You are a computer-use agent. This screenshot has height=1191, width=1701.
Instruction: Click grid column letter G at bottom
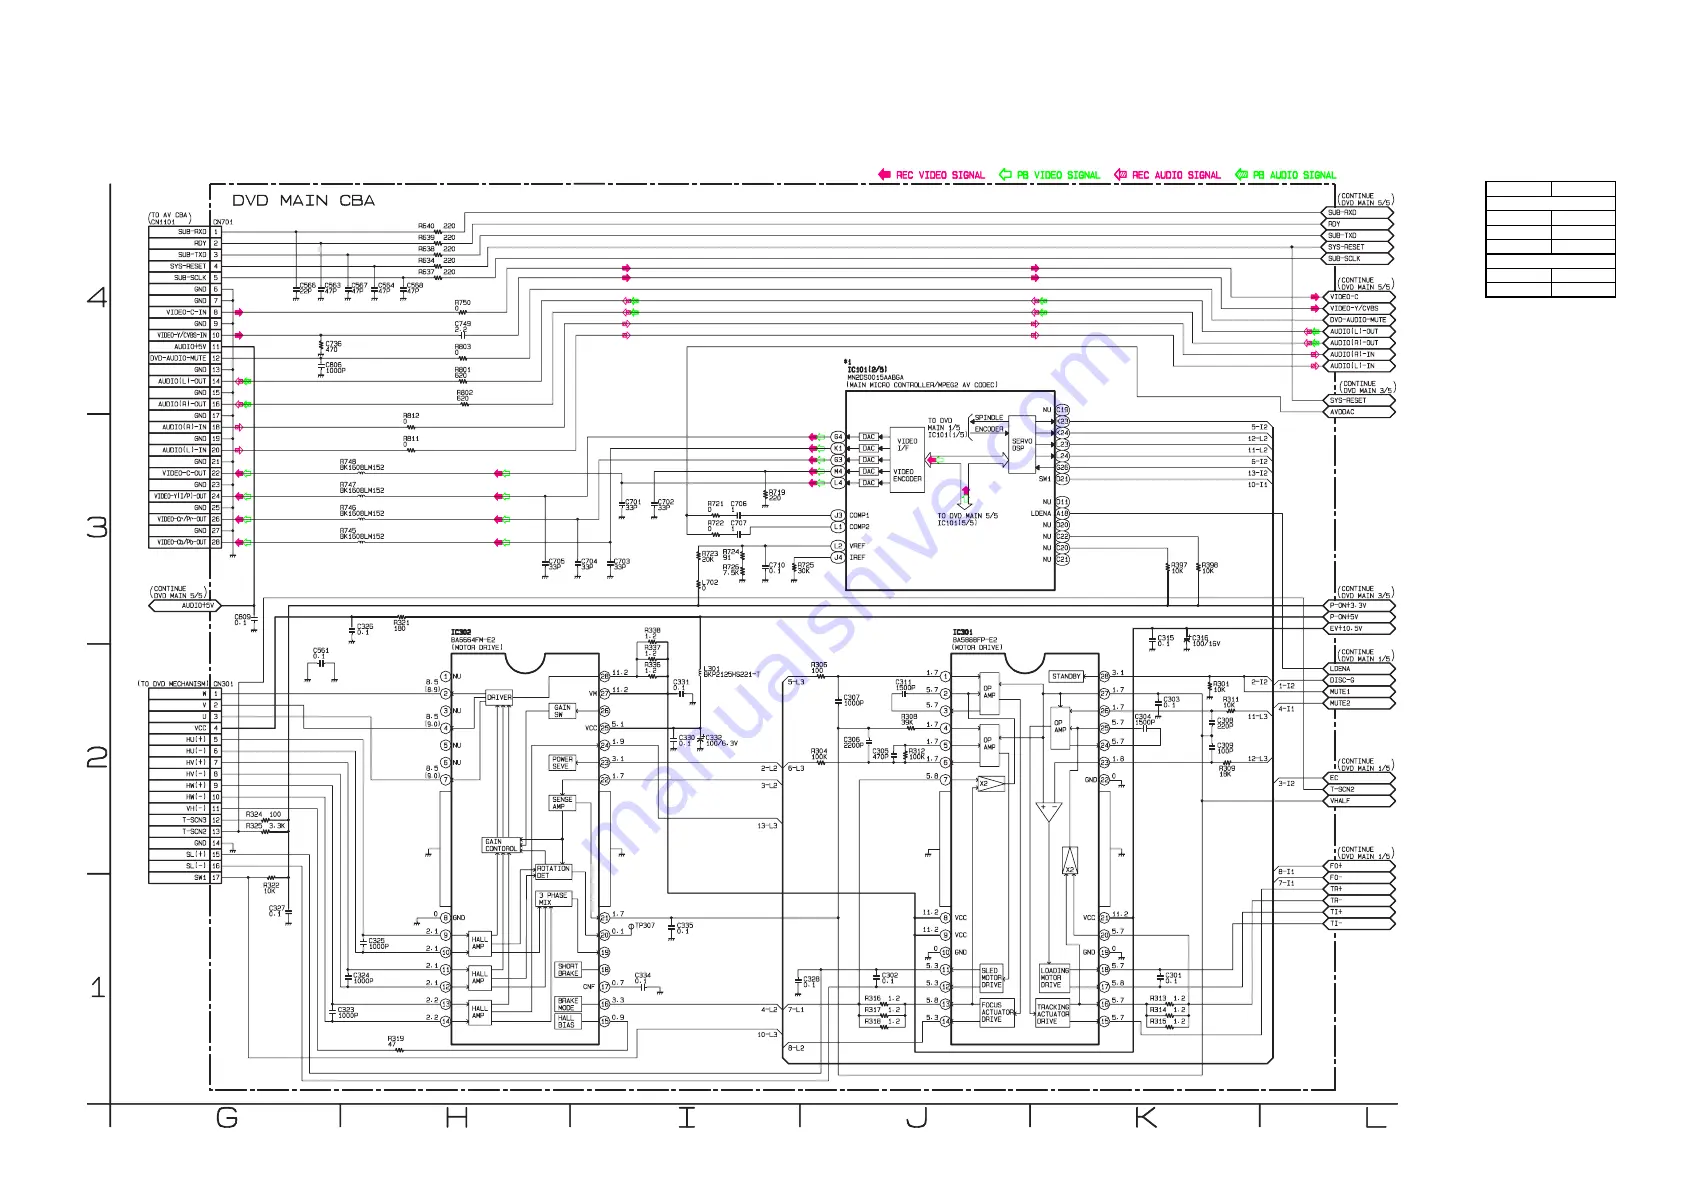tap(227, 1118)
